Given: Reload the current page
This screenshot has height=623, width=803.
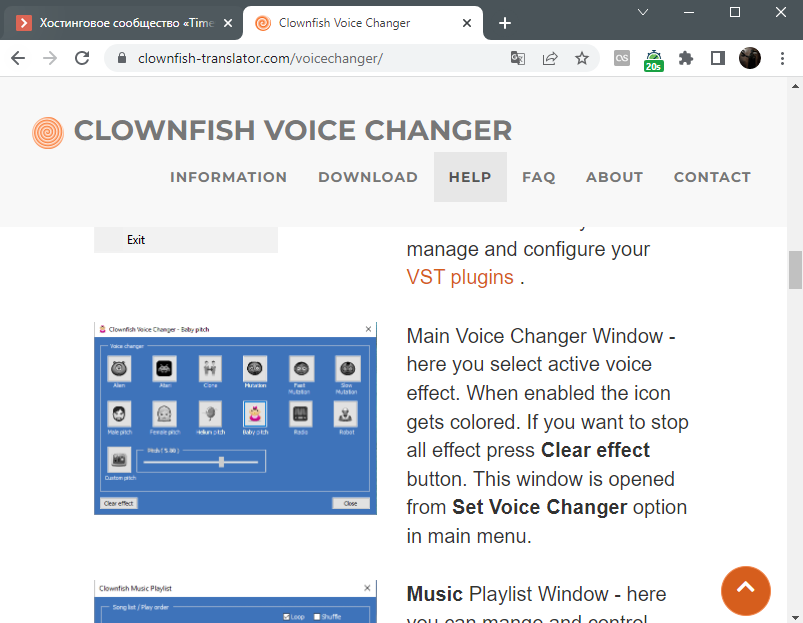Looking at the screenshot, I should (82, 58).
